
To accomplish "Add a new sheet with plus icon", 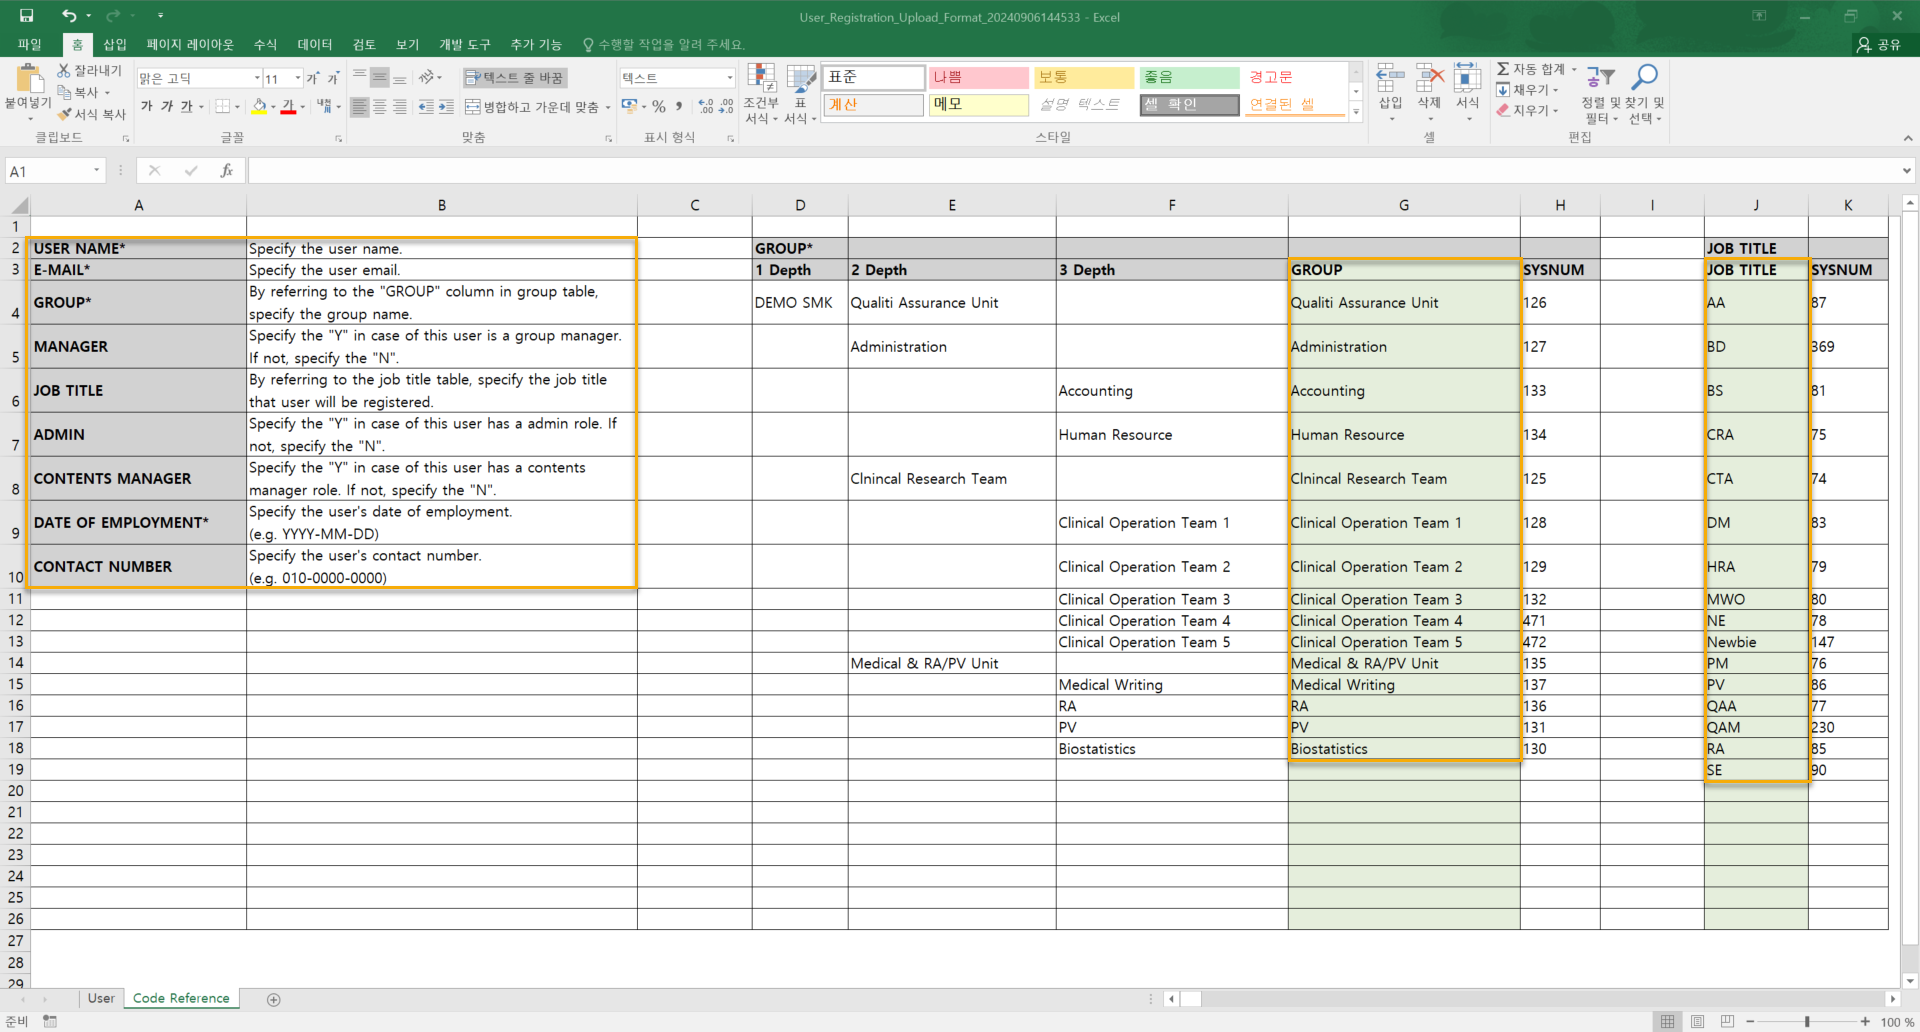I will [274, 999].
